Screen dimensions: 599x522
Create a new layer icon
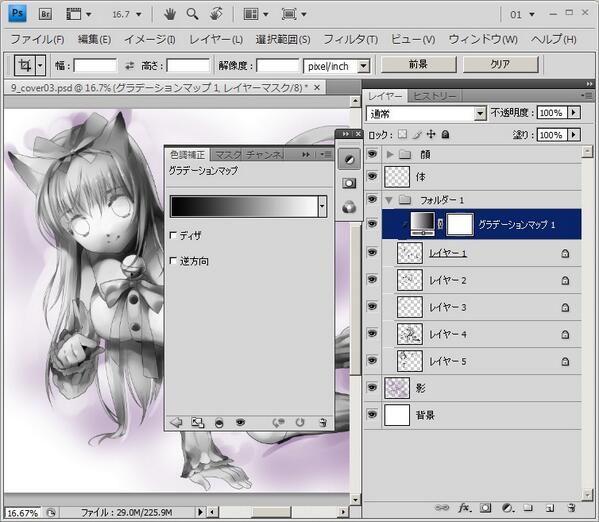[550, 508]
